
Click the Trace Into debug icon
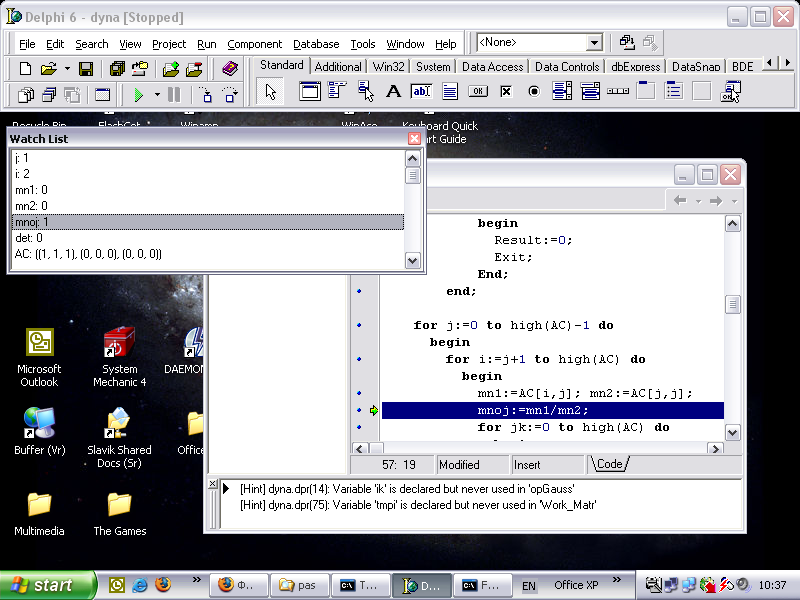point(207,95)
